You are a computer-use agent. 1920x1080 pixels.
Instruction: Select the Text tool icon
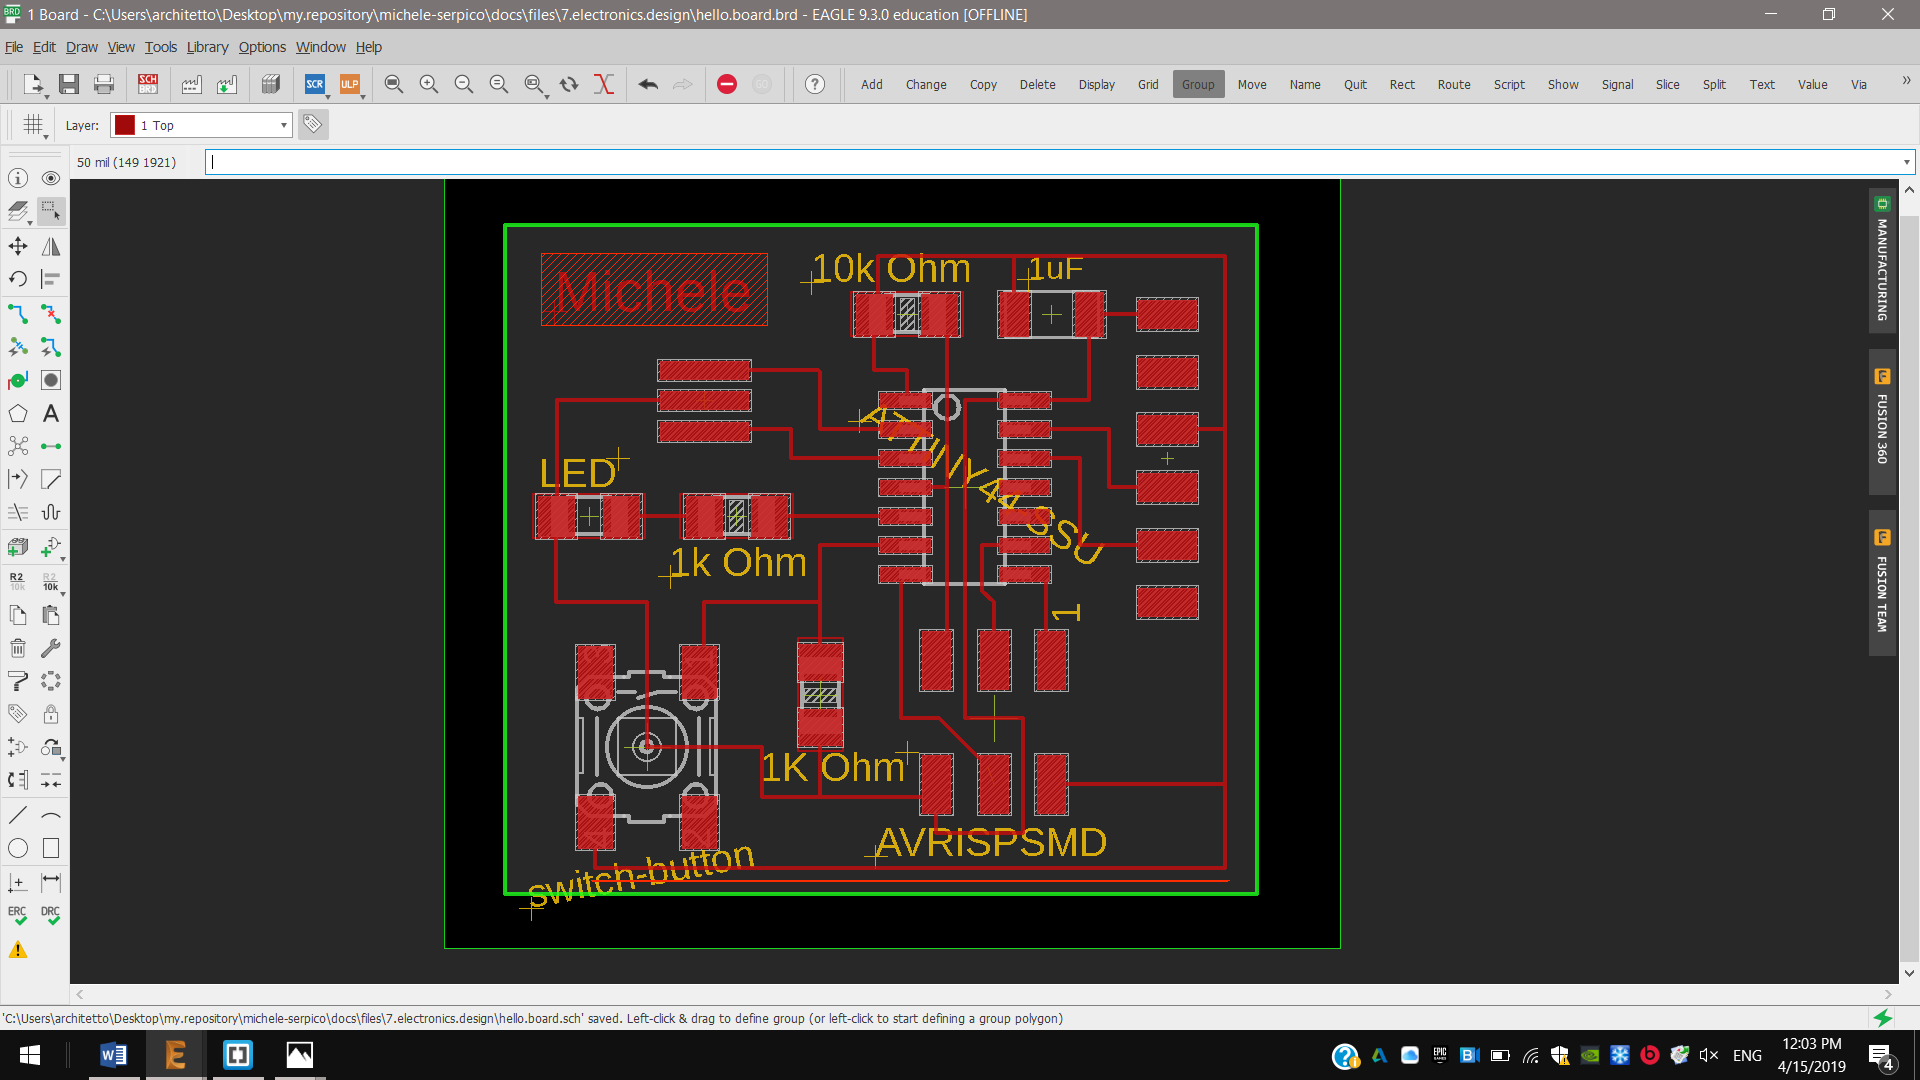coord(51,413)
